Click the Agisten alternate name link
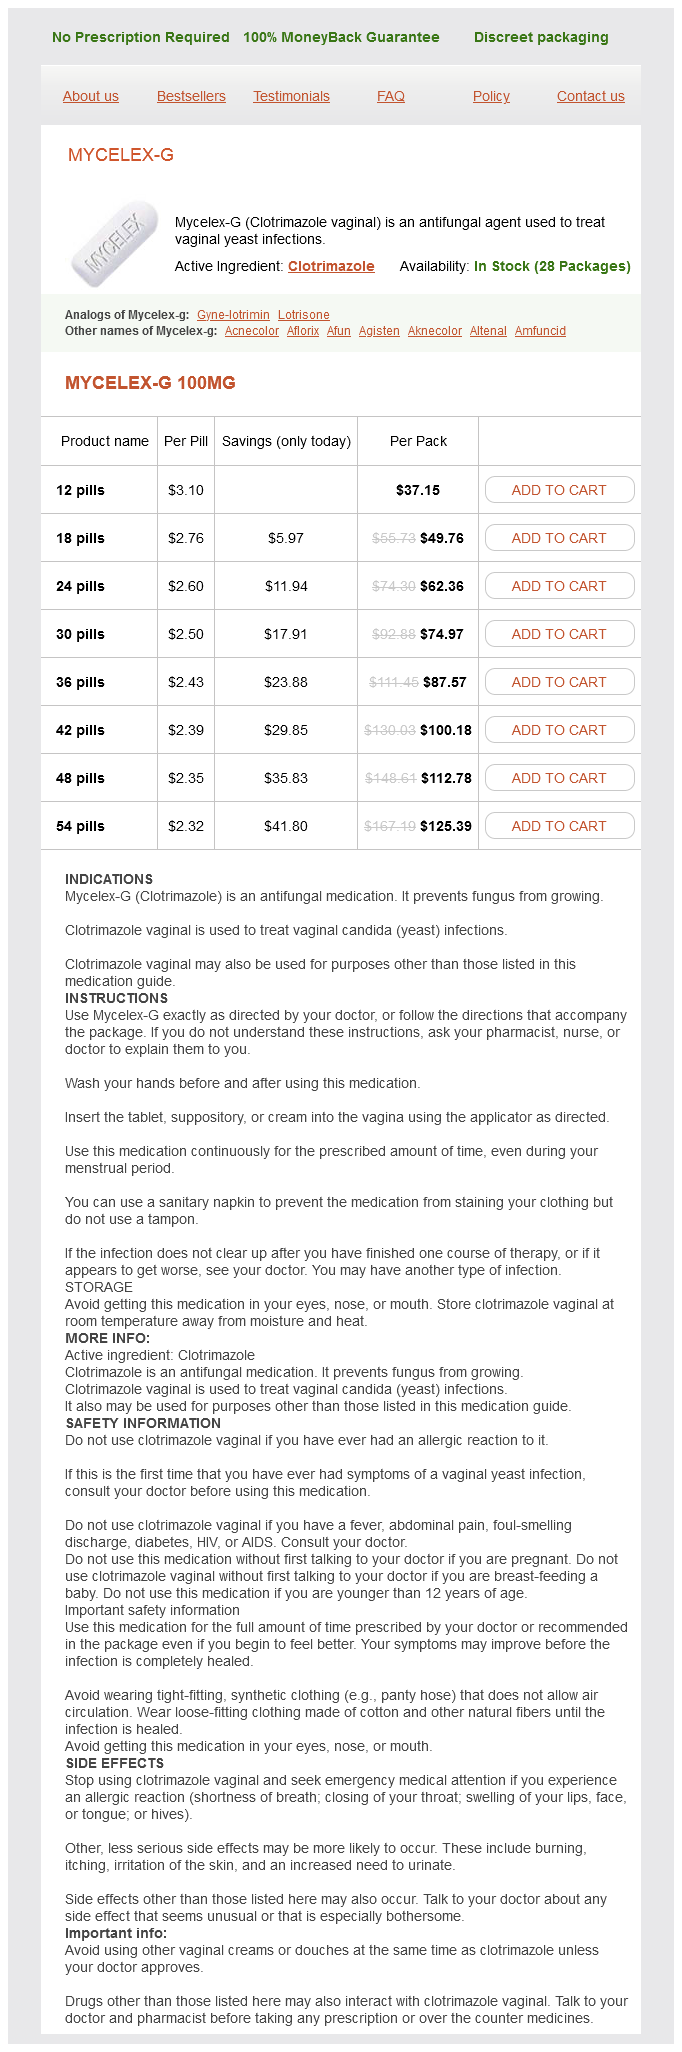This screenshot has width=682, height=2052. pos(379,331)
